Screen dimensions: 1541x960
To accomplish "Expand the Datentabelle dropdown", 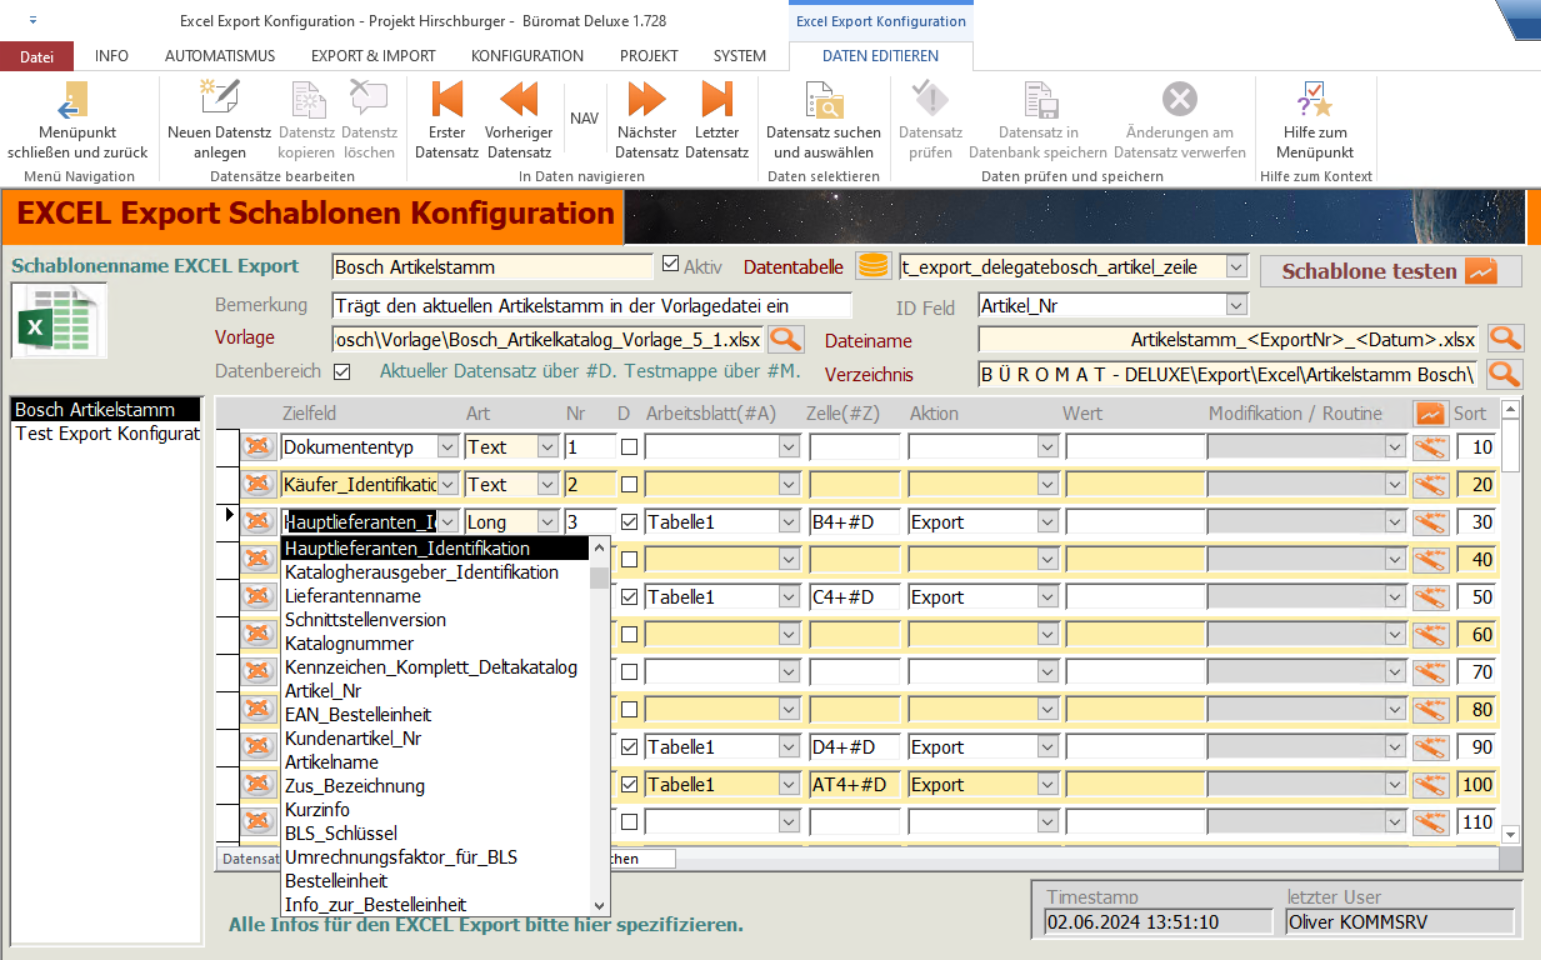I will coord(1236,267).
